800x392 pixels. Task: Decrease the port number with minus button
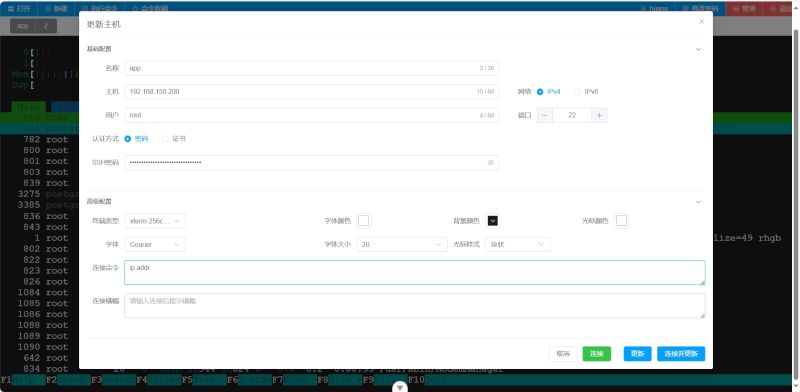(545, 115)
